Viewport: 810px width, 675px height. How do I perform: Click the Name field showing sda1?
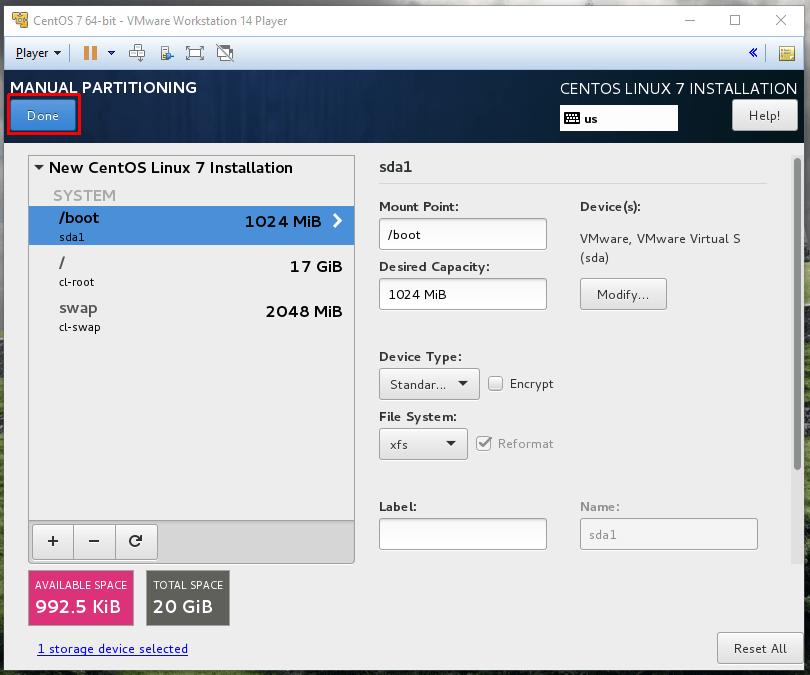[x=668, y=534]
